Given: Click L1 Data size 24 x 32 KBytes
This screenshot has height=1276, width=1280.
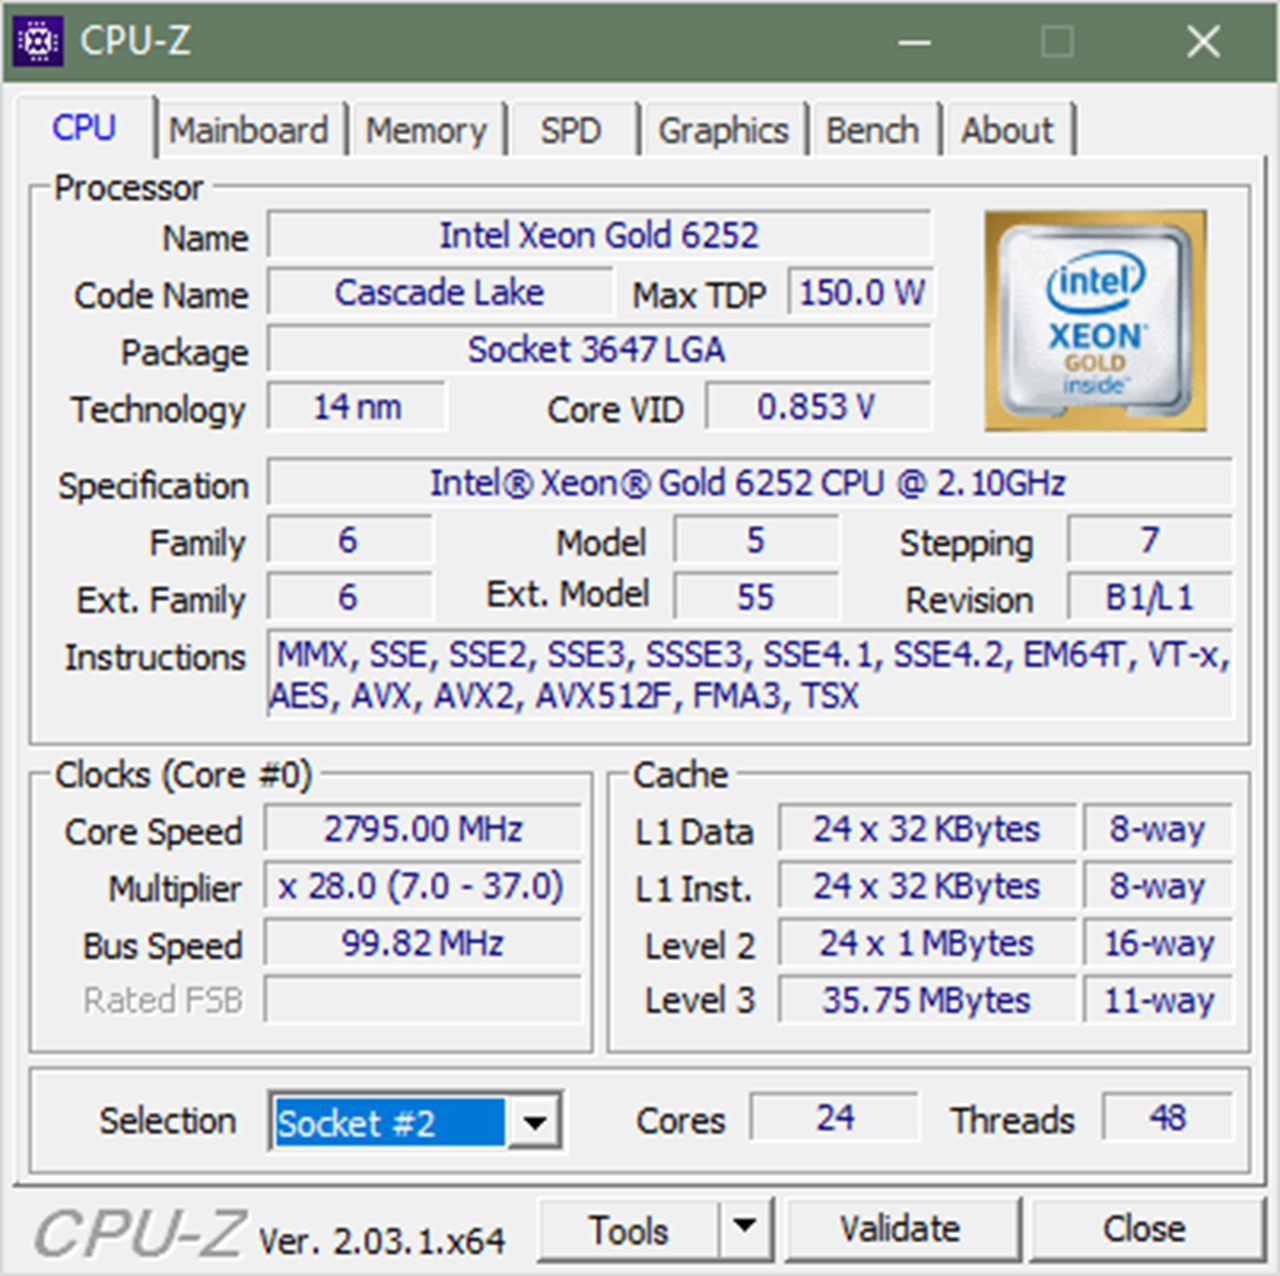Looking at the screenshot, I should coord(927,829).
